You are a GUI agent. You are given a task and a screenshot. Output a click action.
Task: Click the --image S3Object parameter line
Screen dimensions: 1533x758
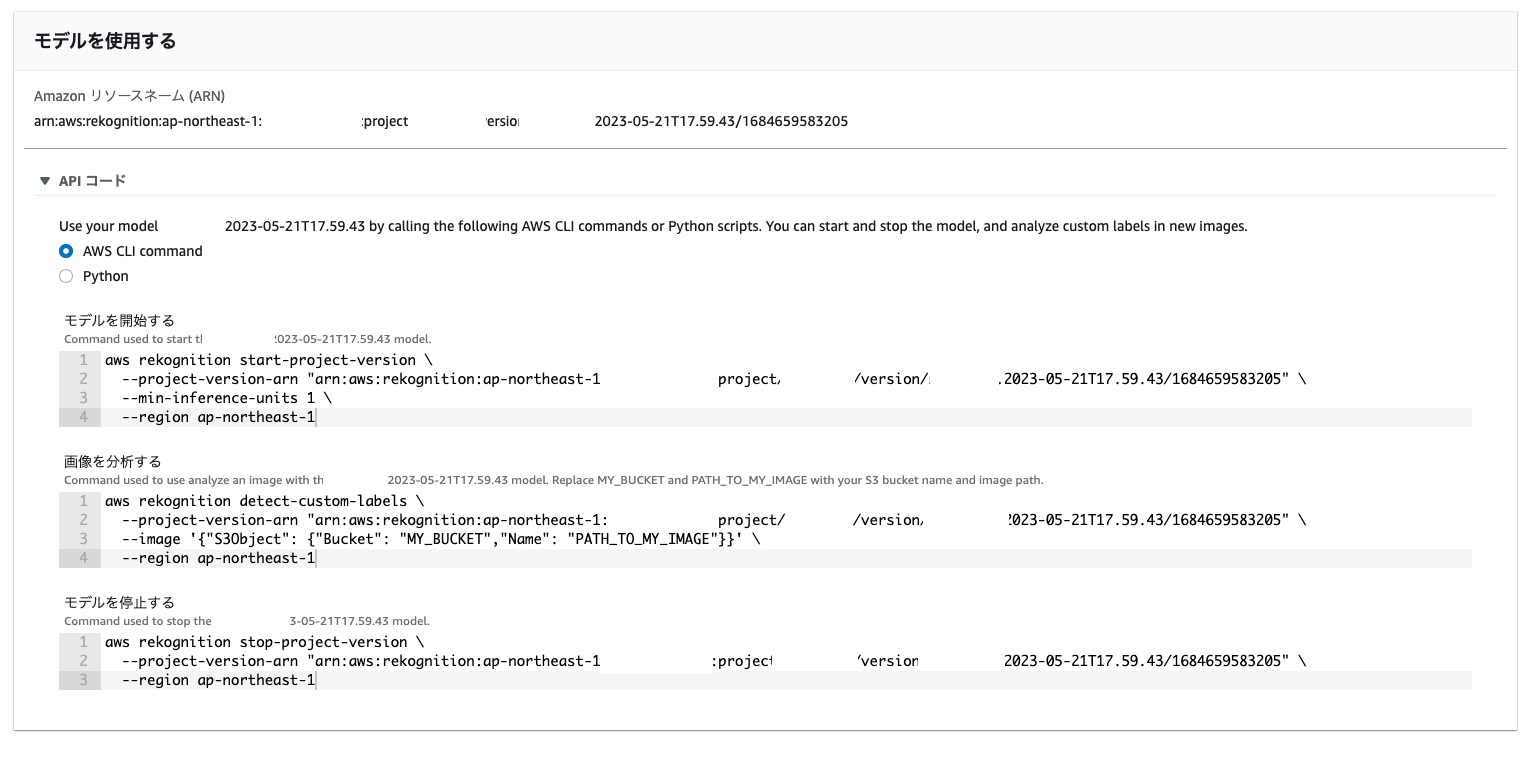441,539
